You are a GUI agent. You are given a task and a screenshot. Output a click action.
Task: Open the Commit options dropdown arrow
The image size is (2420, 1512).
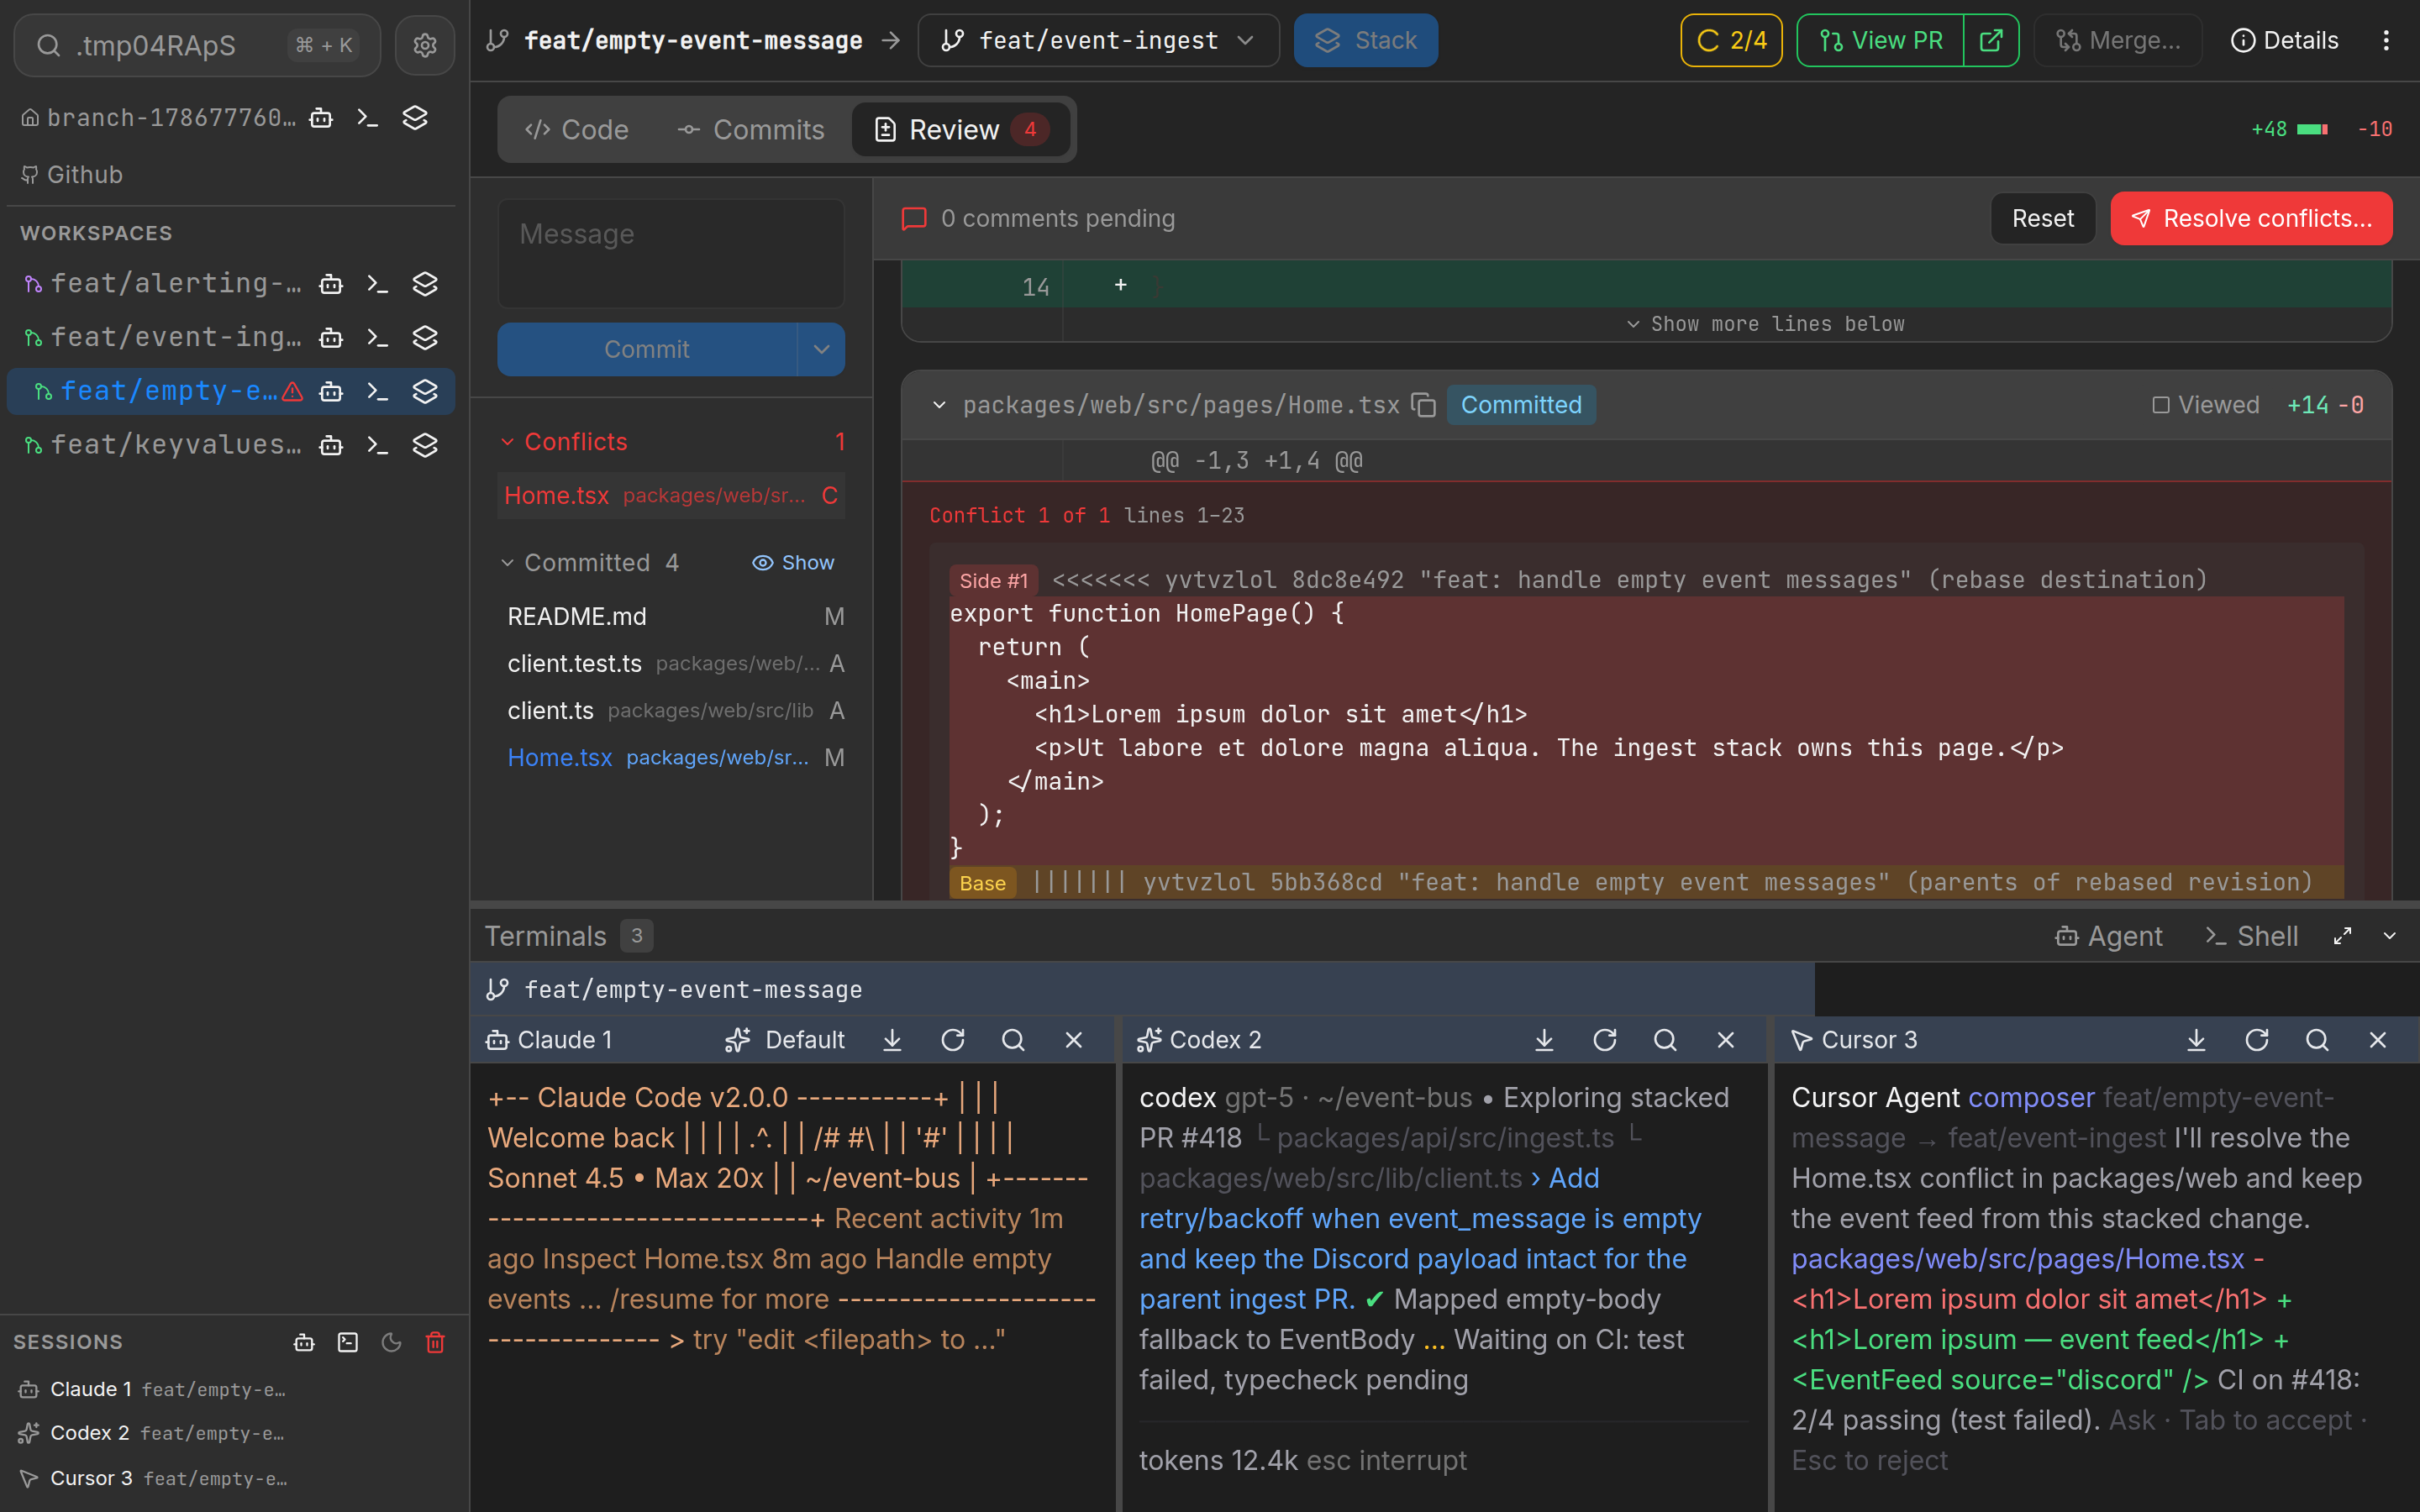point(822,349)
